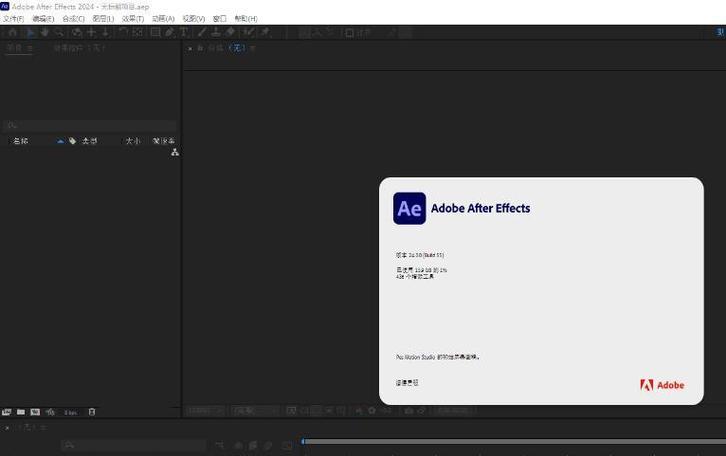Click the timeline search field

133,445
